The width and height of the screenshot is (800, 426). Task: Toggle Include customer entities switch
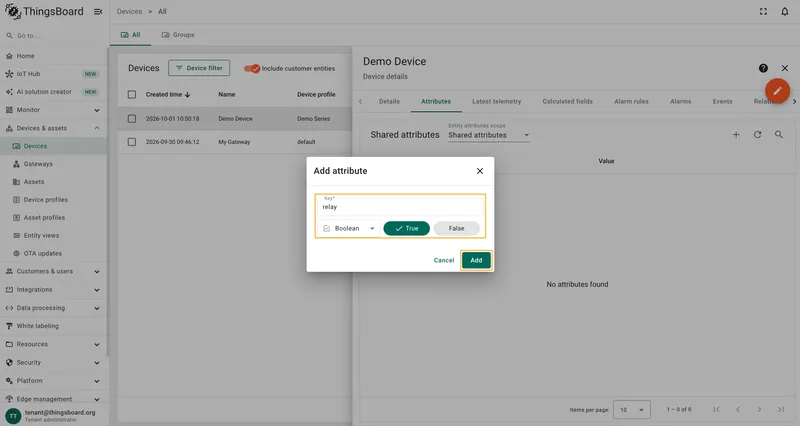pyautogui.click(x=252, y=68)
